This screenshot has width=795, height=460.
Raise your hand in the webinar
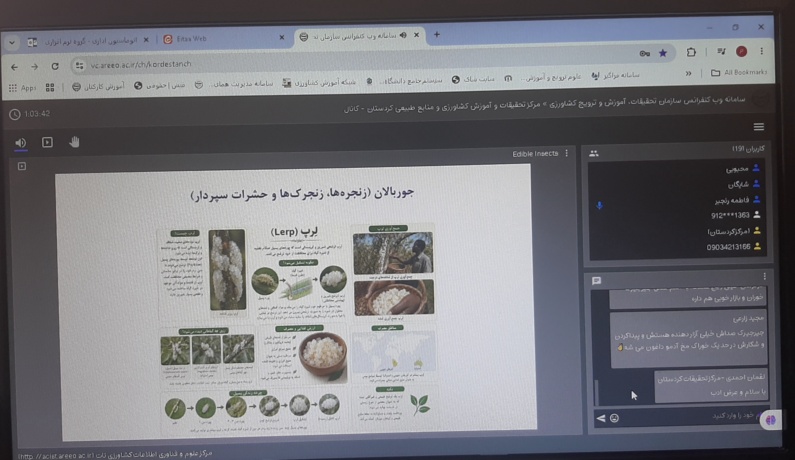click(x=74, y=142)
